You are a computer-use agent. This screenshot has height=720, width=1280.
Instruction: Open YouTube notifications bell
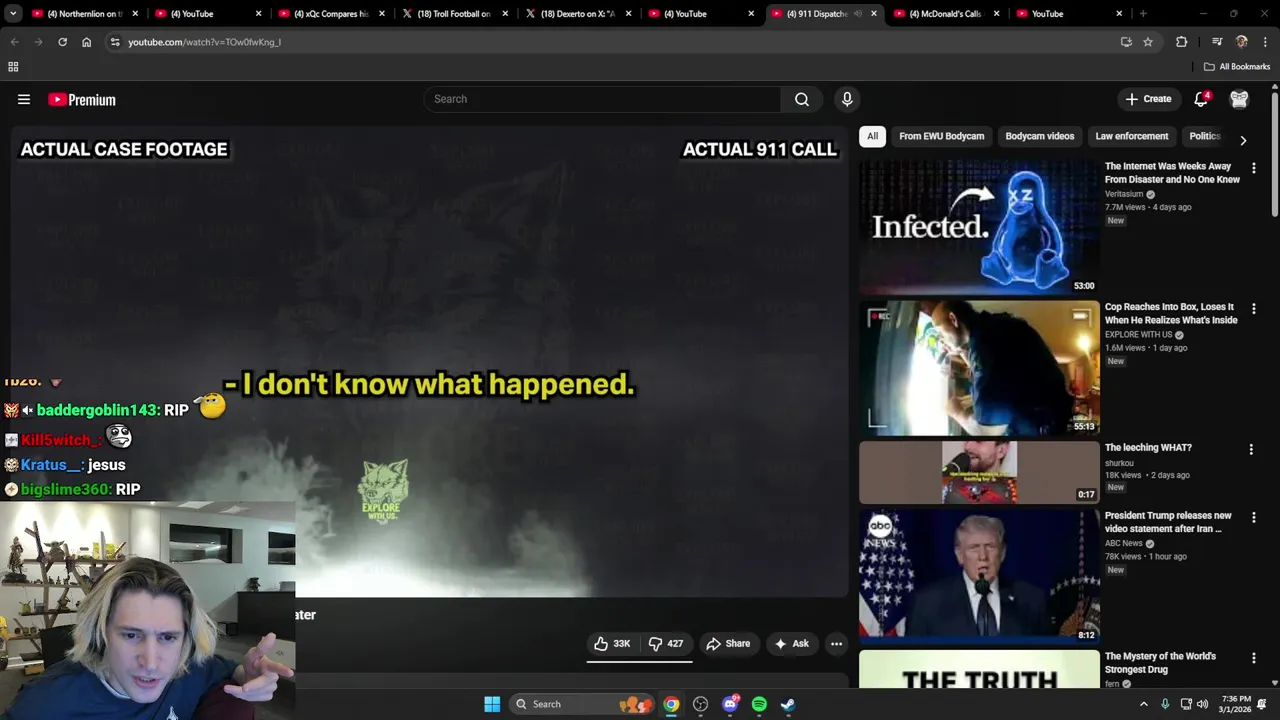(1202, 99)
